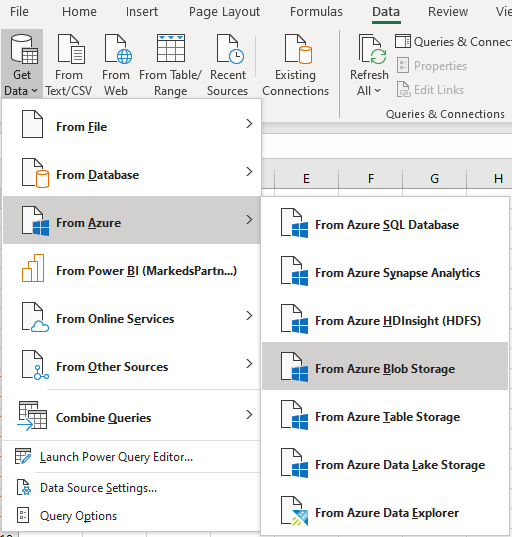Click the Azure SQL Database icon

point(294,223)
